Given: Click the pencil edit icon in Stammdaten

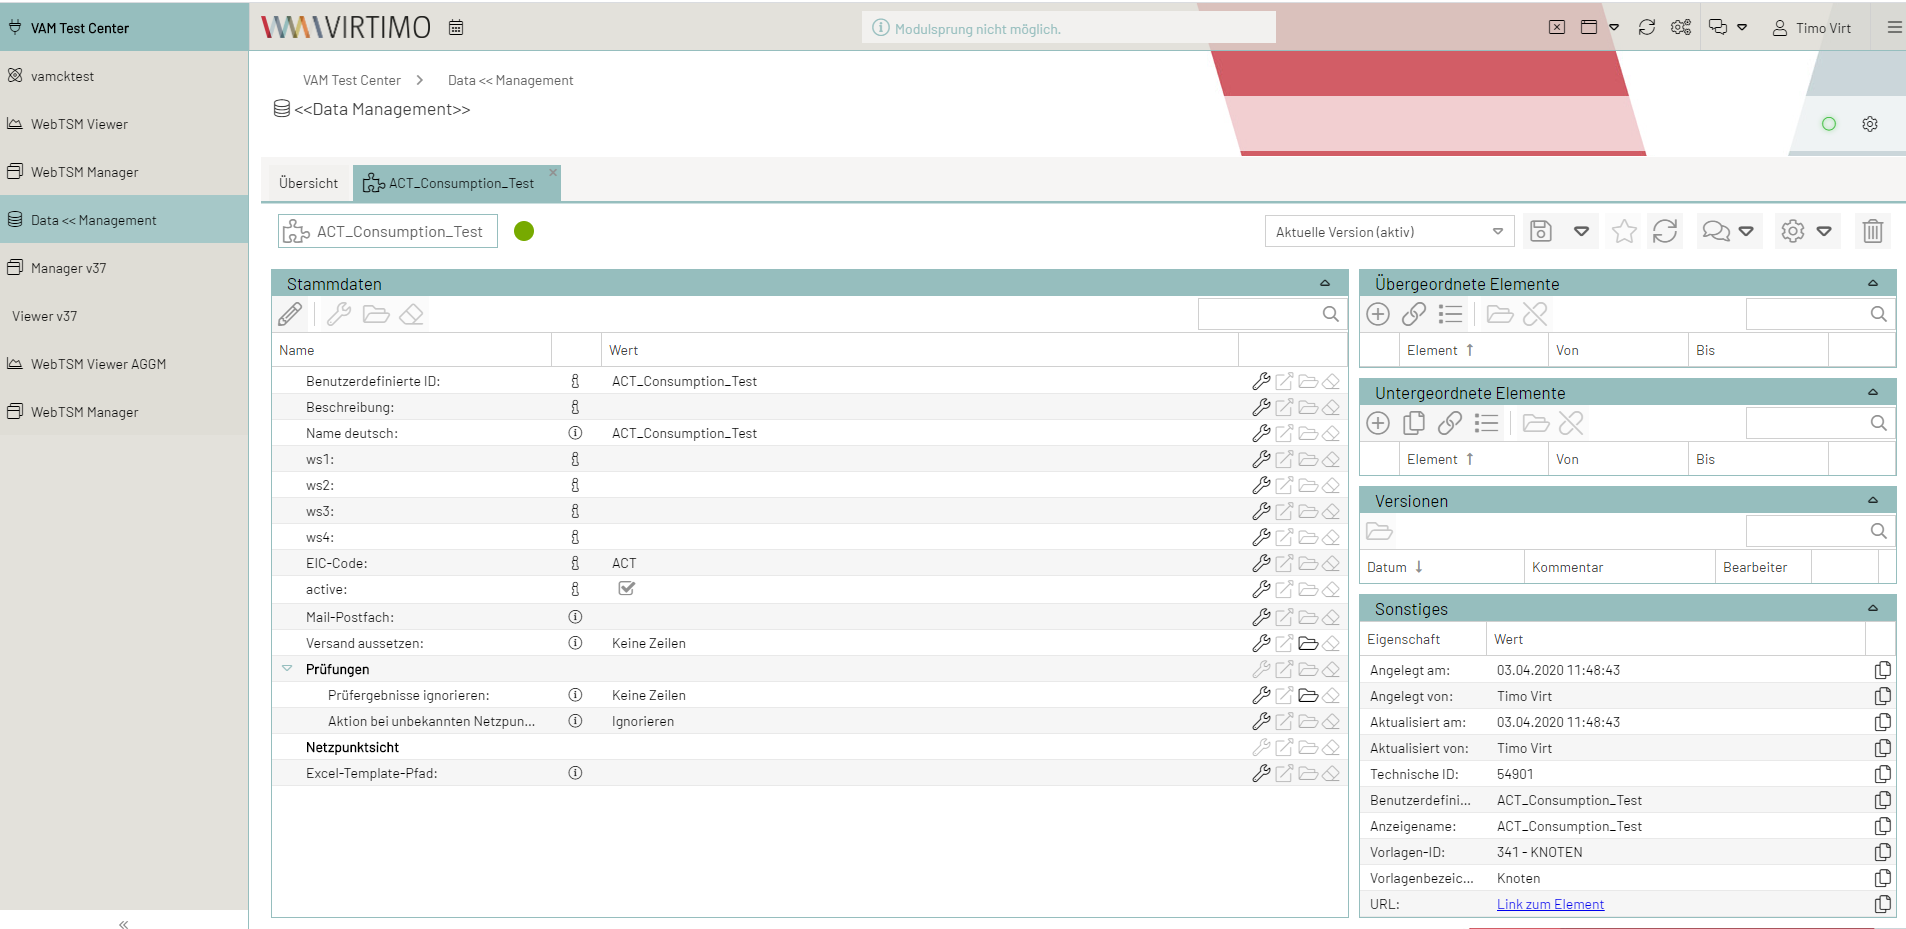Looking at the screenshot, I should [x=290, y=315].
